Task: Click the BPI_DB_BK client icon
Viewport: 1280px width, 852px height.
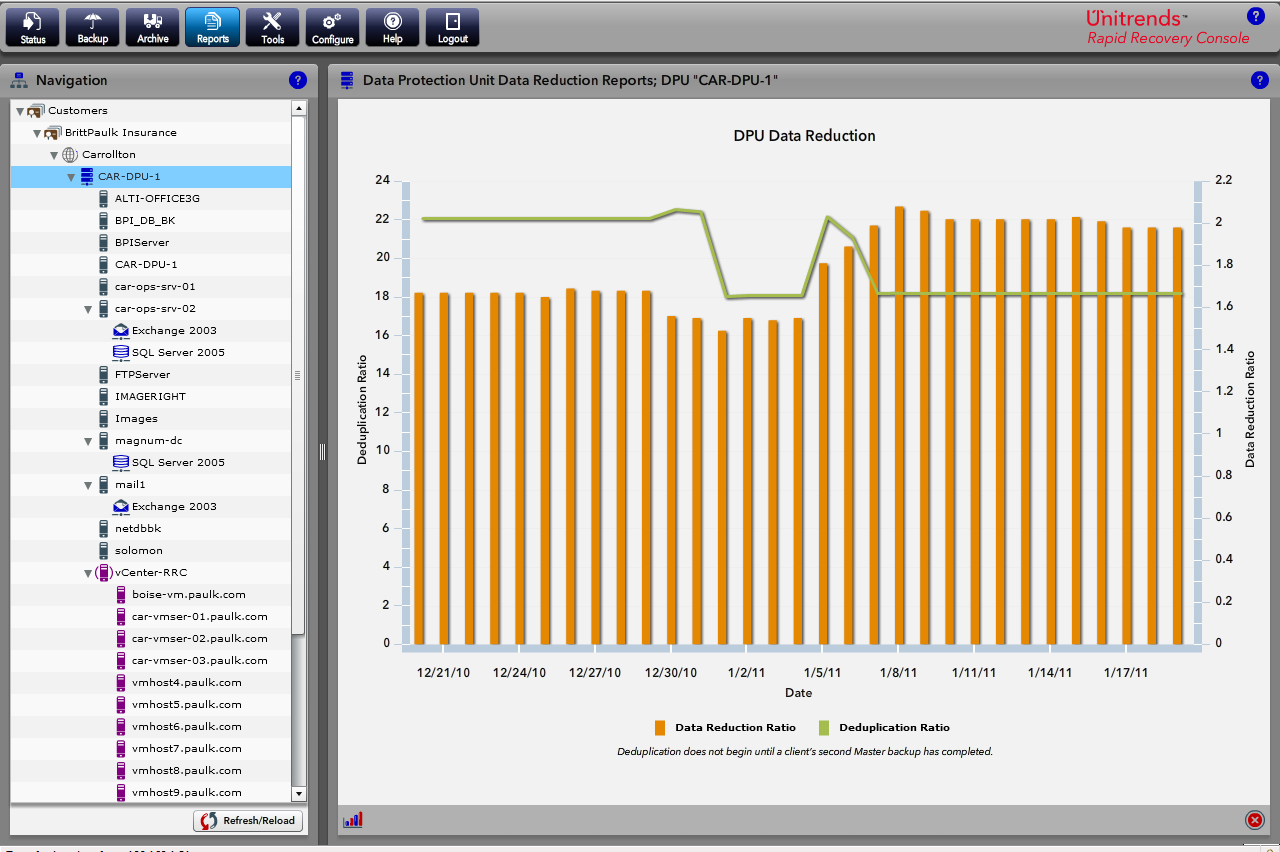Action: point(104,221)
